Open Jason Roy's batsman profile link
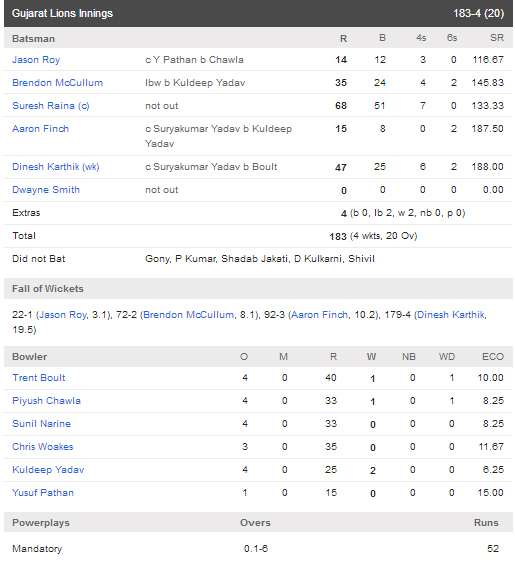Screen dimensions: 515x567 (x=36, y=60)
